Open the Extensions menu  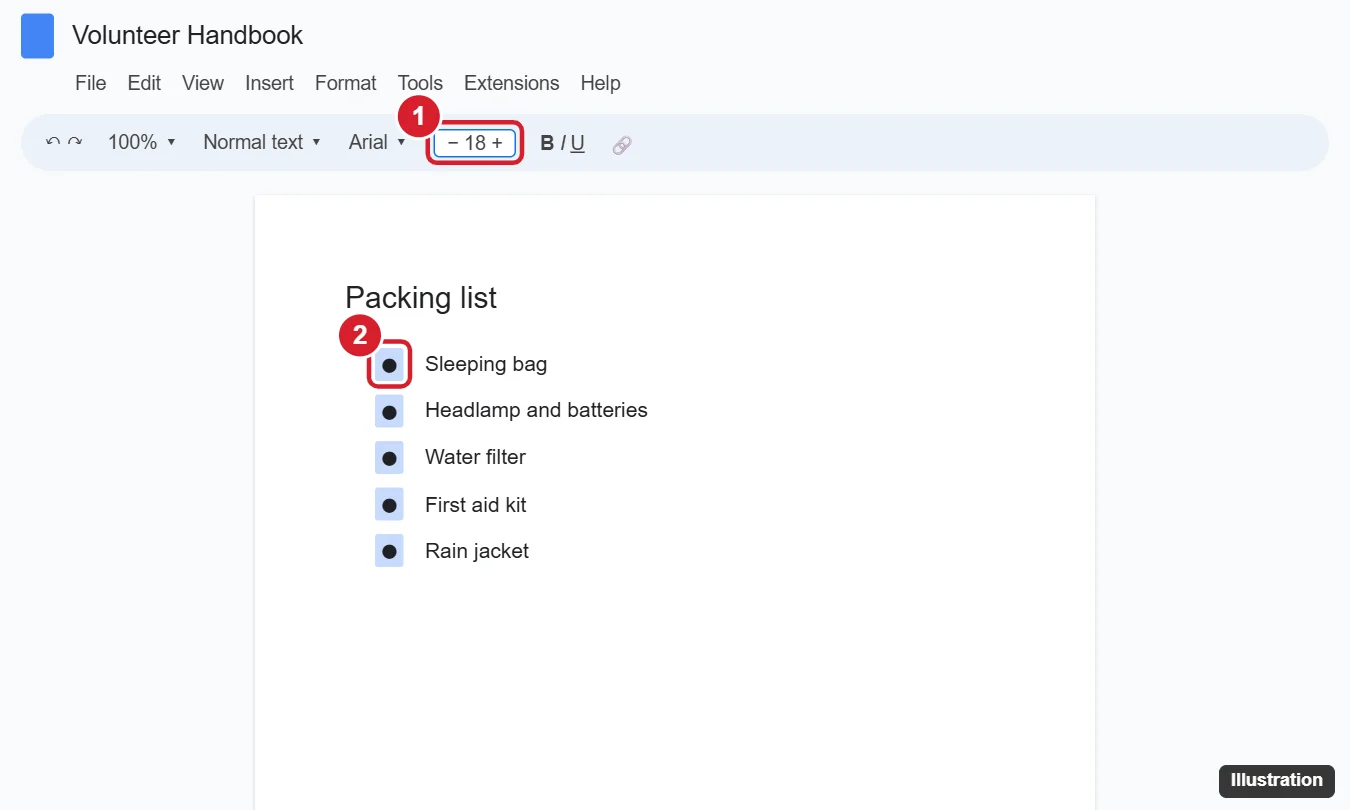tap(512, 83)
